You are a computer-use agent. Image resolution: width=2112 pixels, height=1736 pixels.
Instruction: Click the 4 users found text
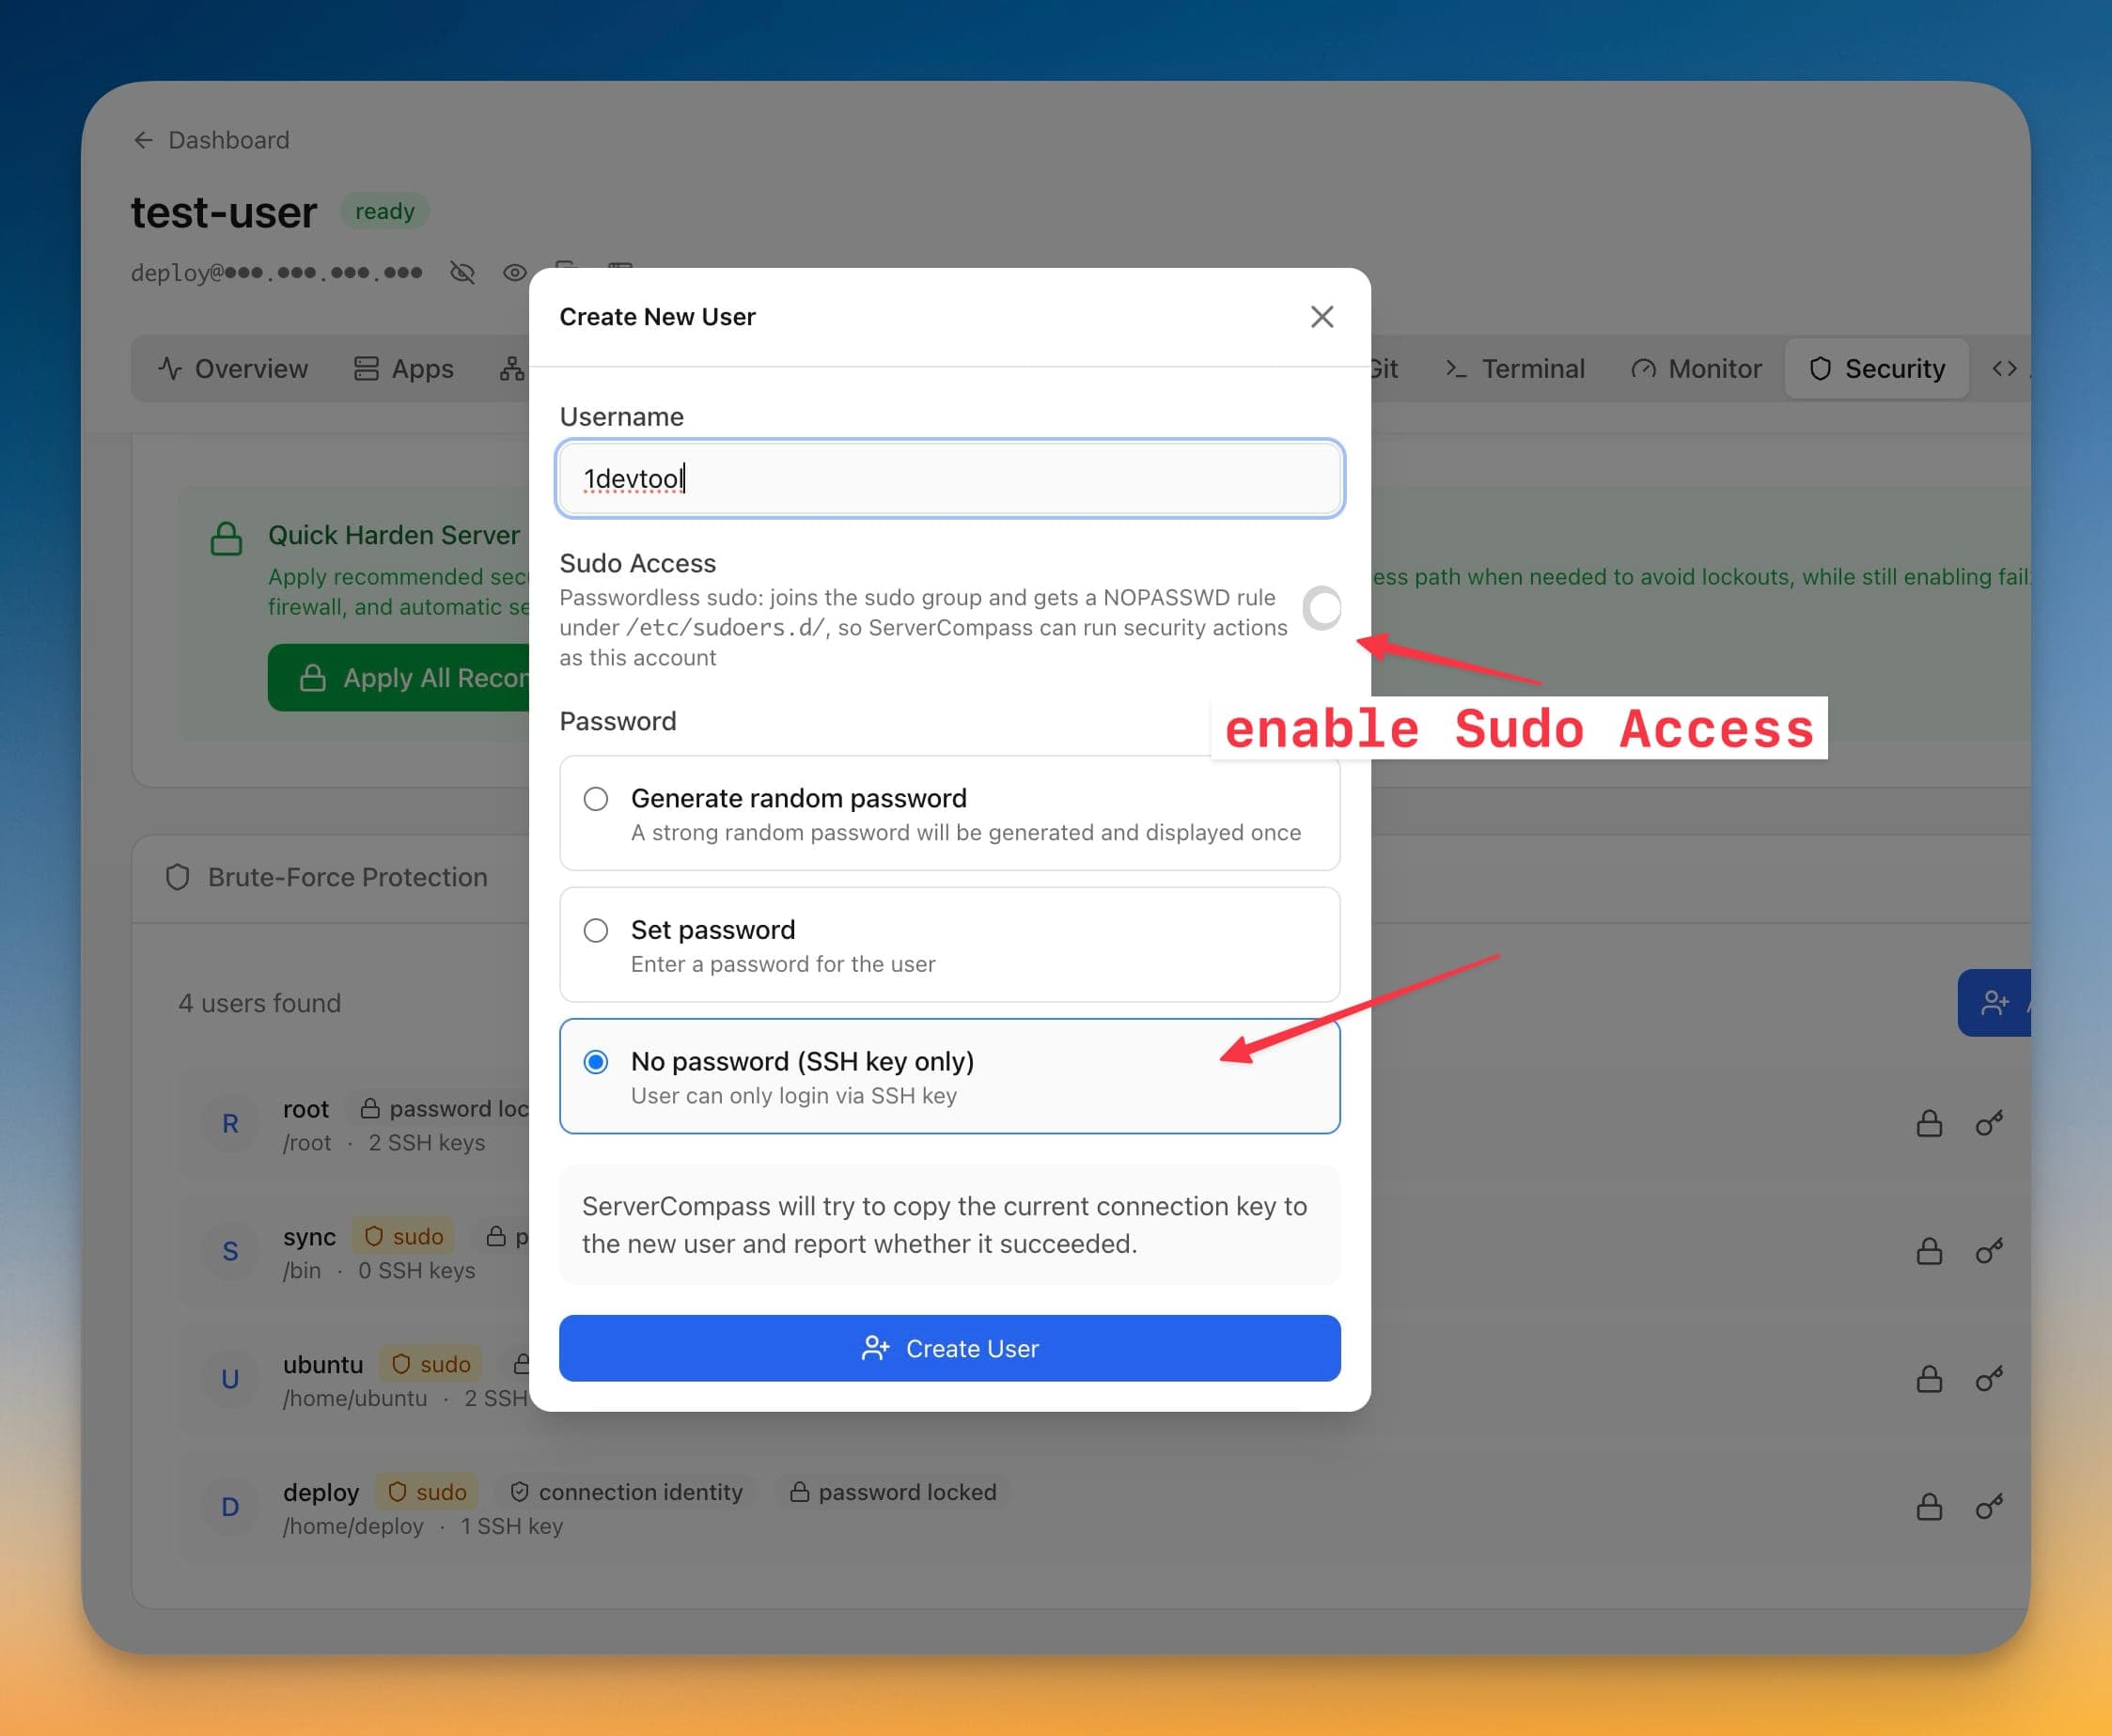tap(260, 1003)
